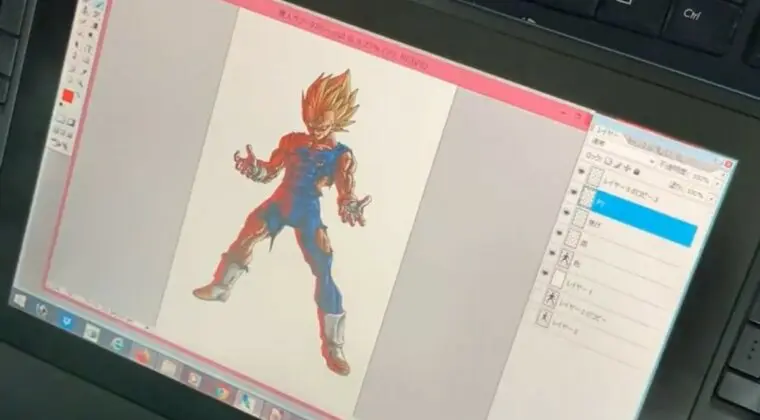Open the file folder taskbar icon
The height and width of the screenshot is (420, 760).
pos(168,367)
